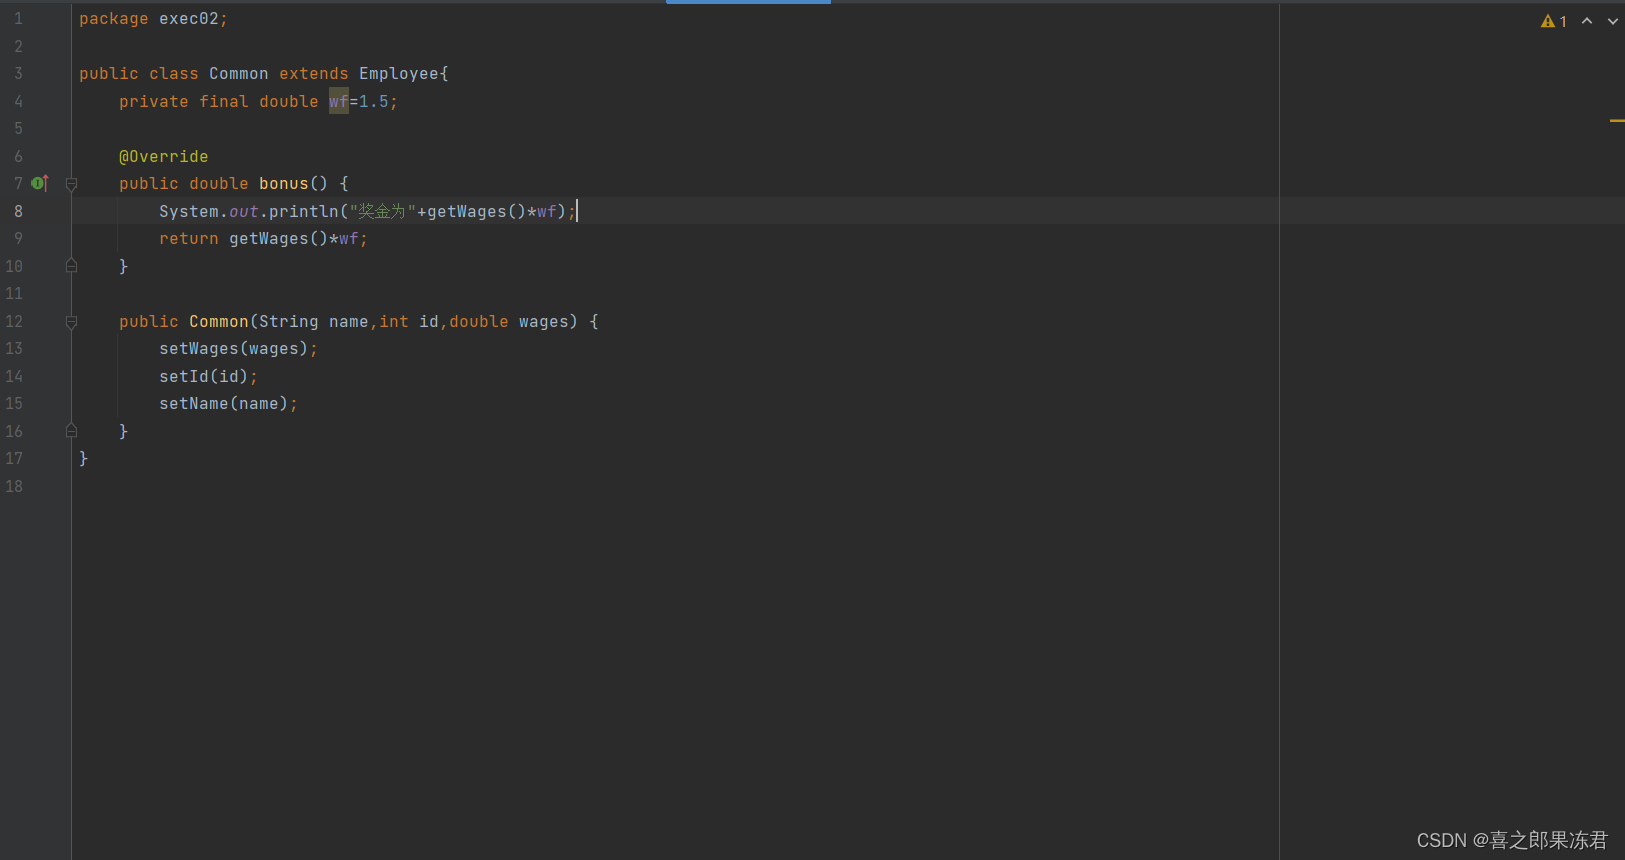Click the extends keyword
This screenshot has width=1625, height=860.
tap(314, 74)
